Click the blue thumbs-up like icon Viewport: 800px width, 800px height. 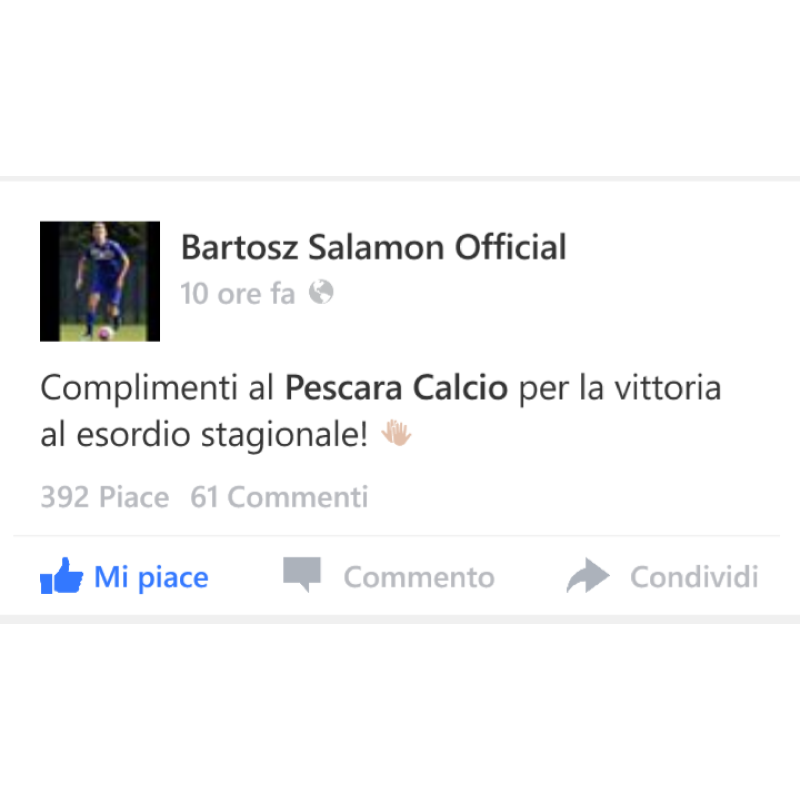[61, 576]
